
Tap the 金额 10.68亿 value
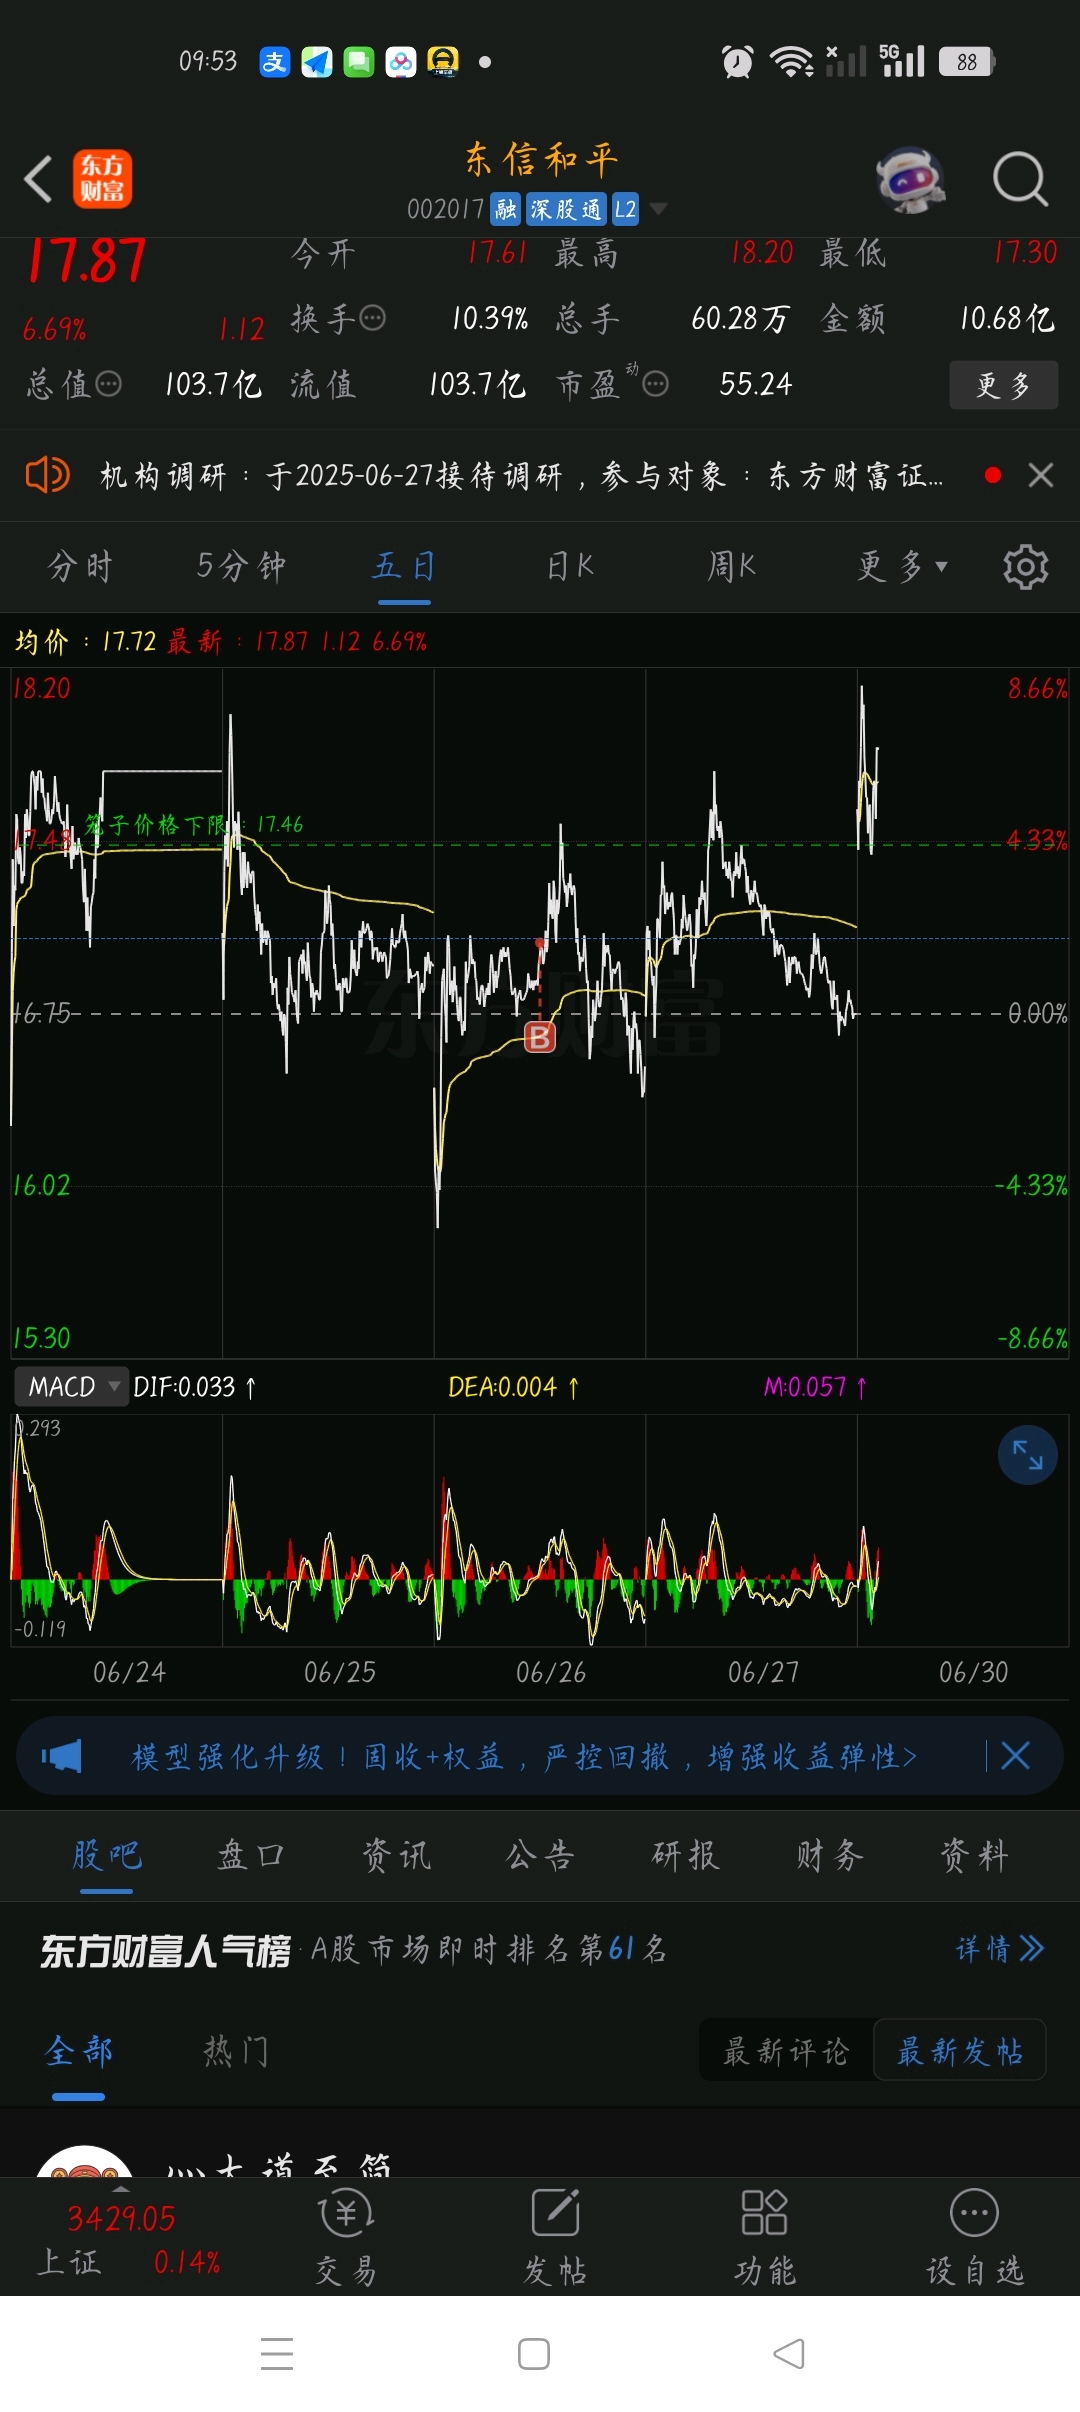1007,319
